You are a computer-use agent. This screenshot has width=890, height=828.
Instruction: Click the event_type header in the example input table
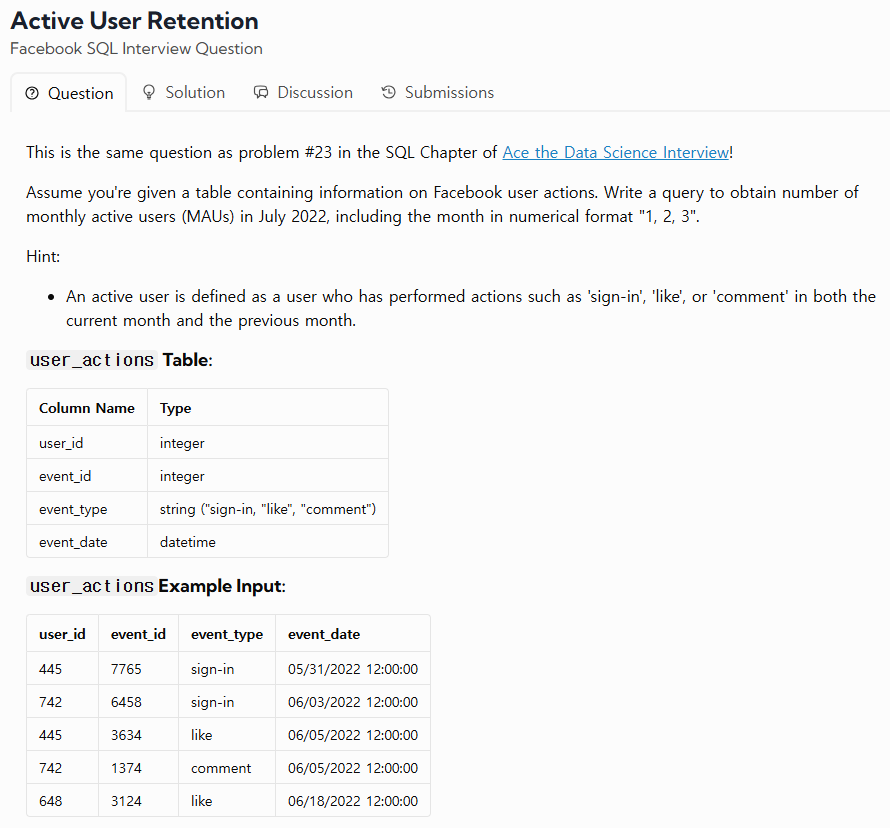(227, 634)
